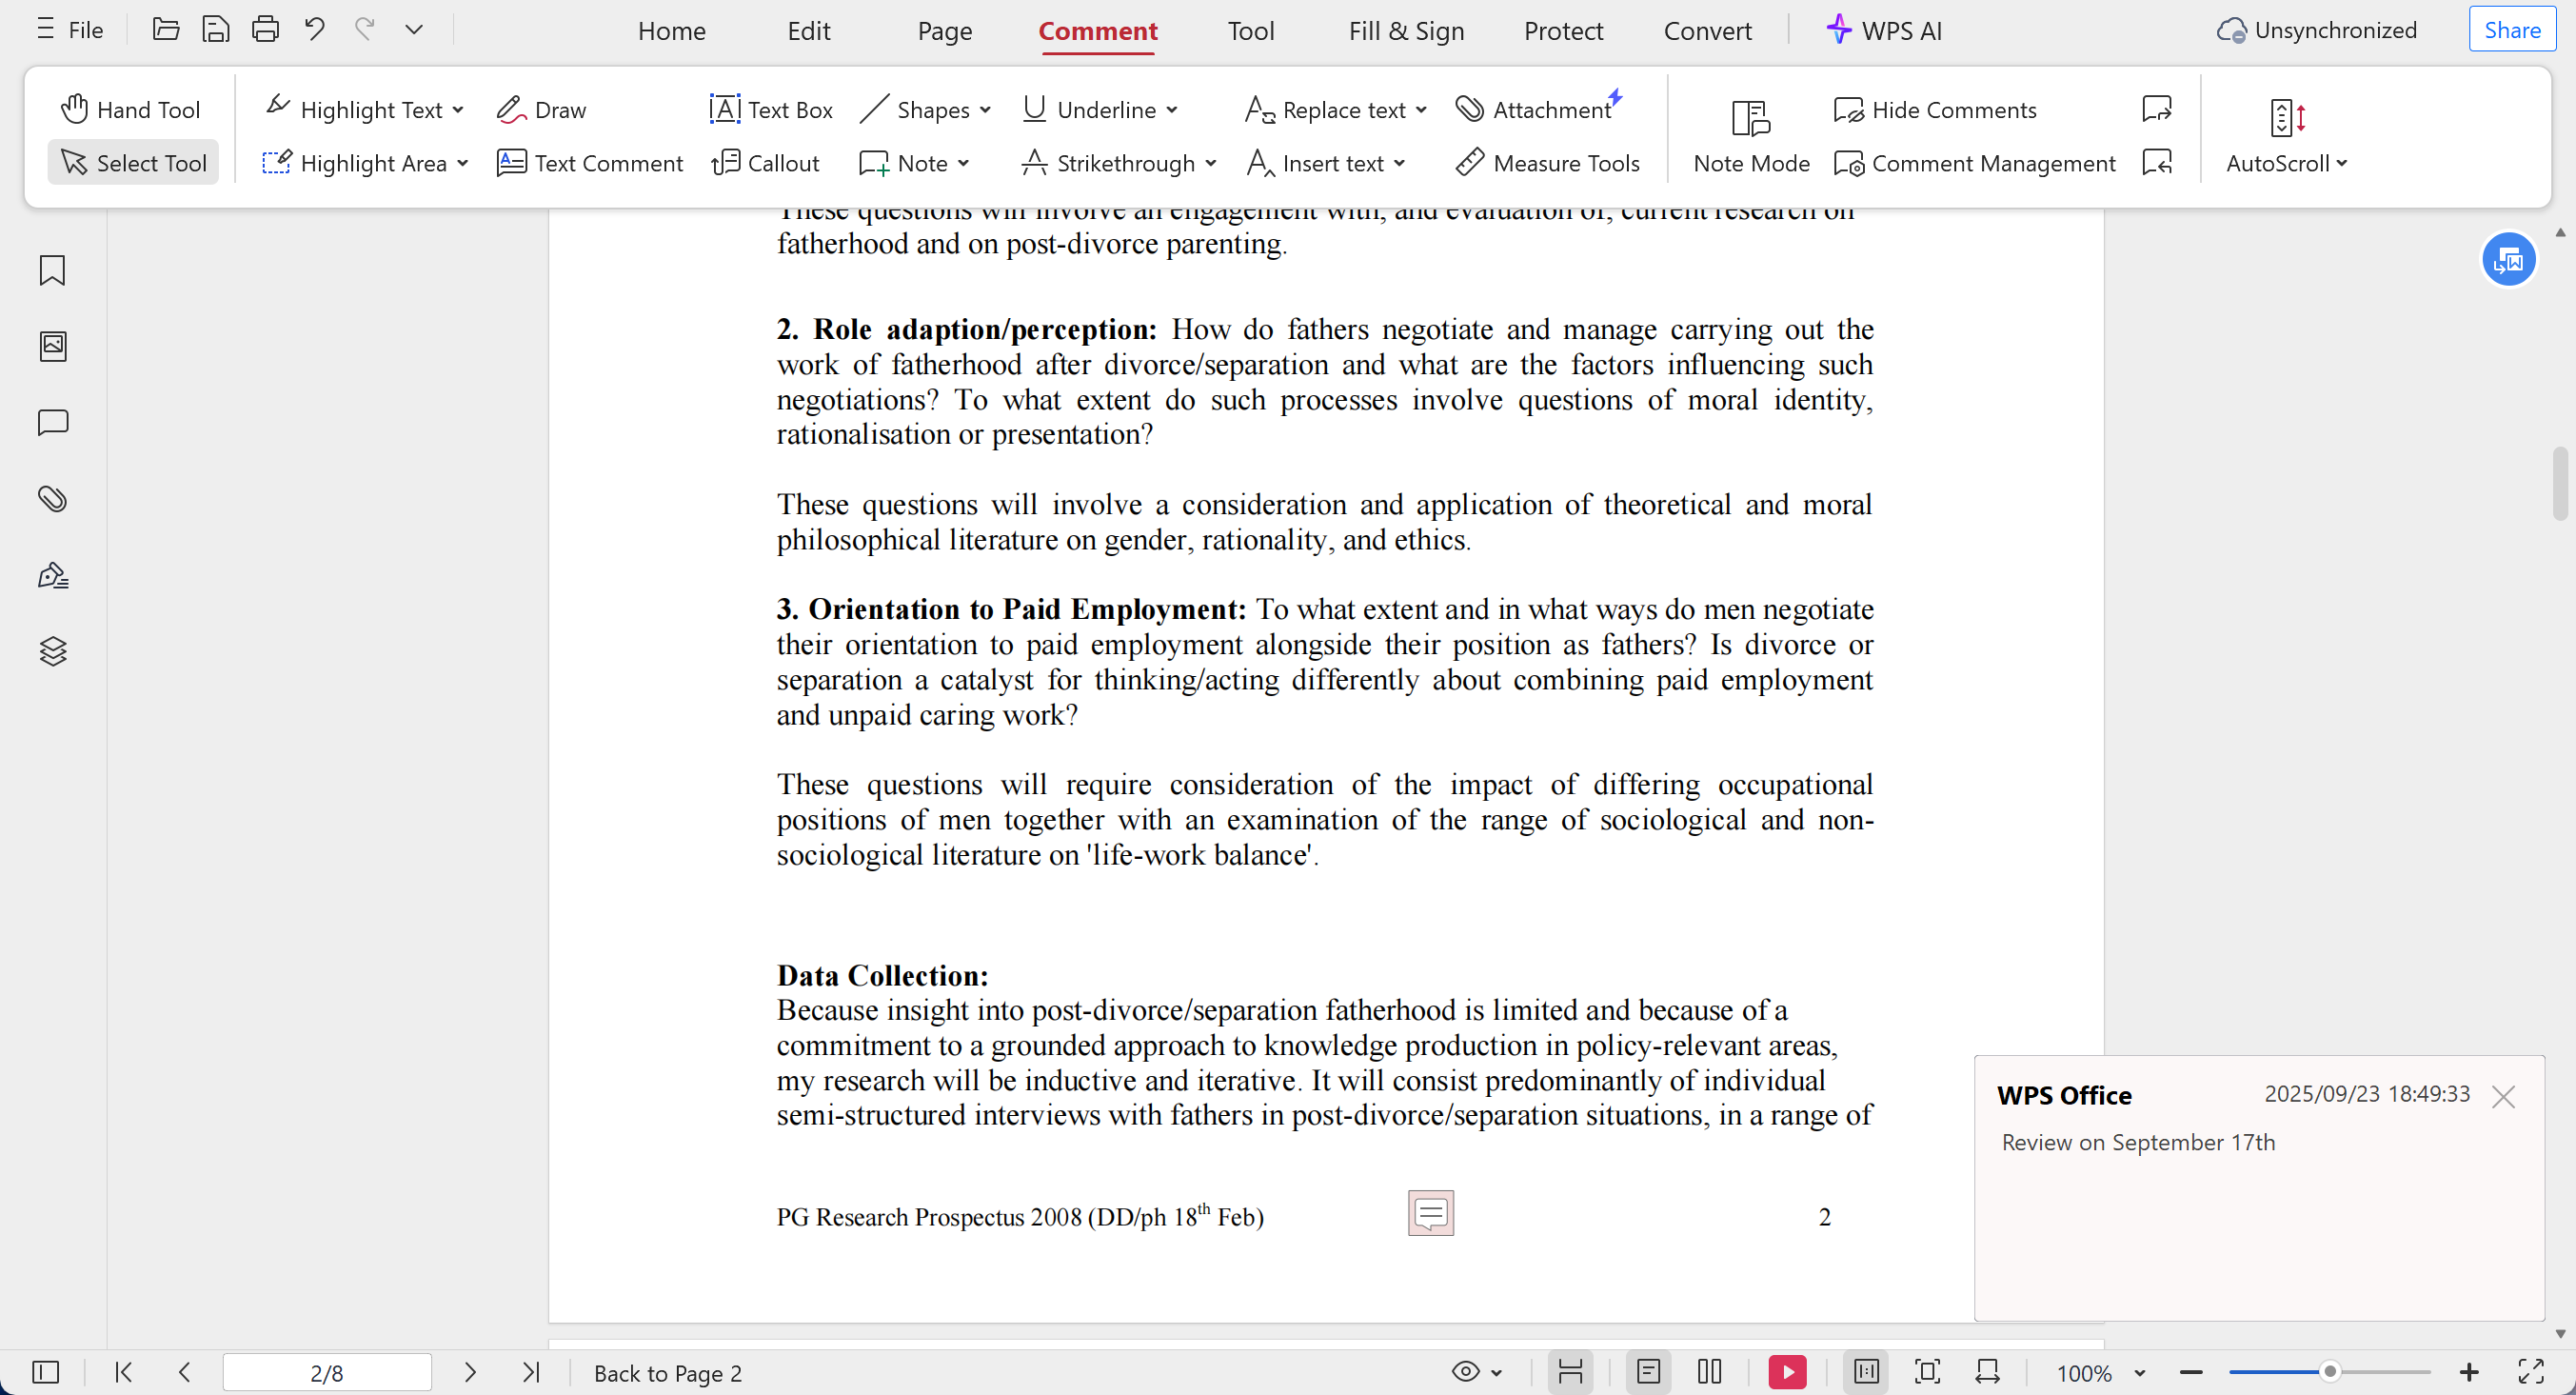Viewport: 2576px width, 1395px height.
Task: Add a Note annotation
Action: [904, 163]
